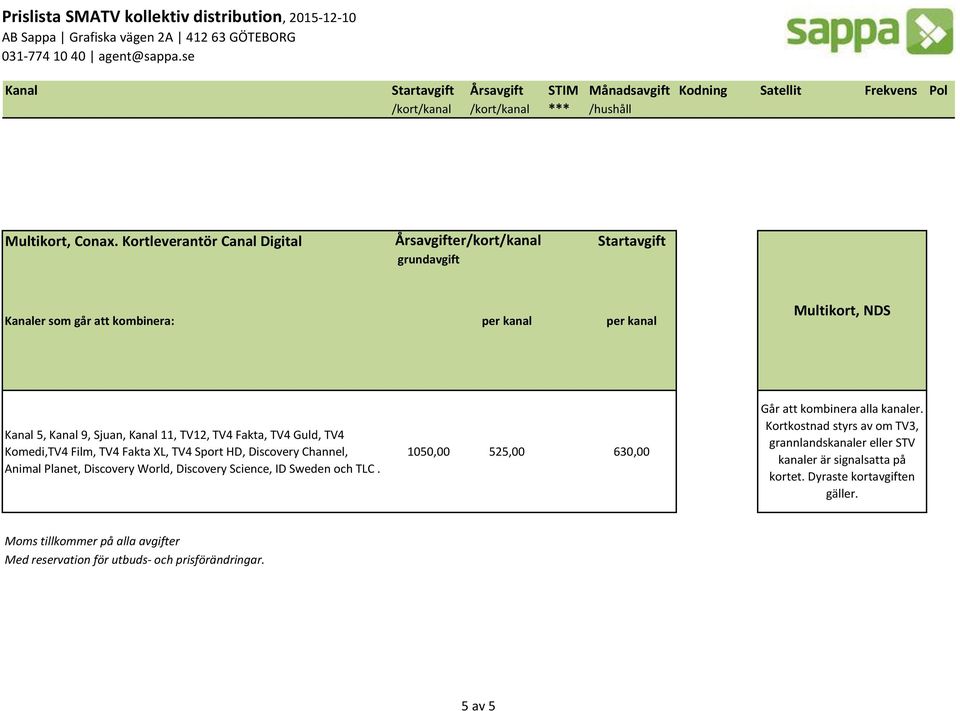Click the value 525,00
Screen dimensions: 960x711
507,452
